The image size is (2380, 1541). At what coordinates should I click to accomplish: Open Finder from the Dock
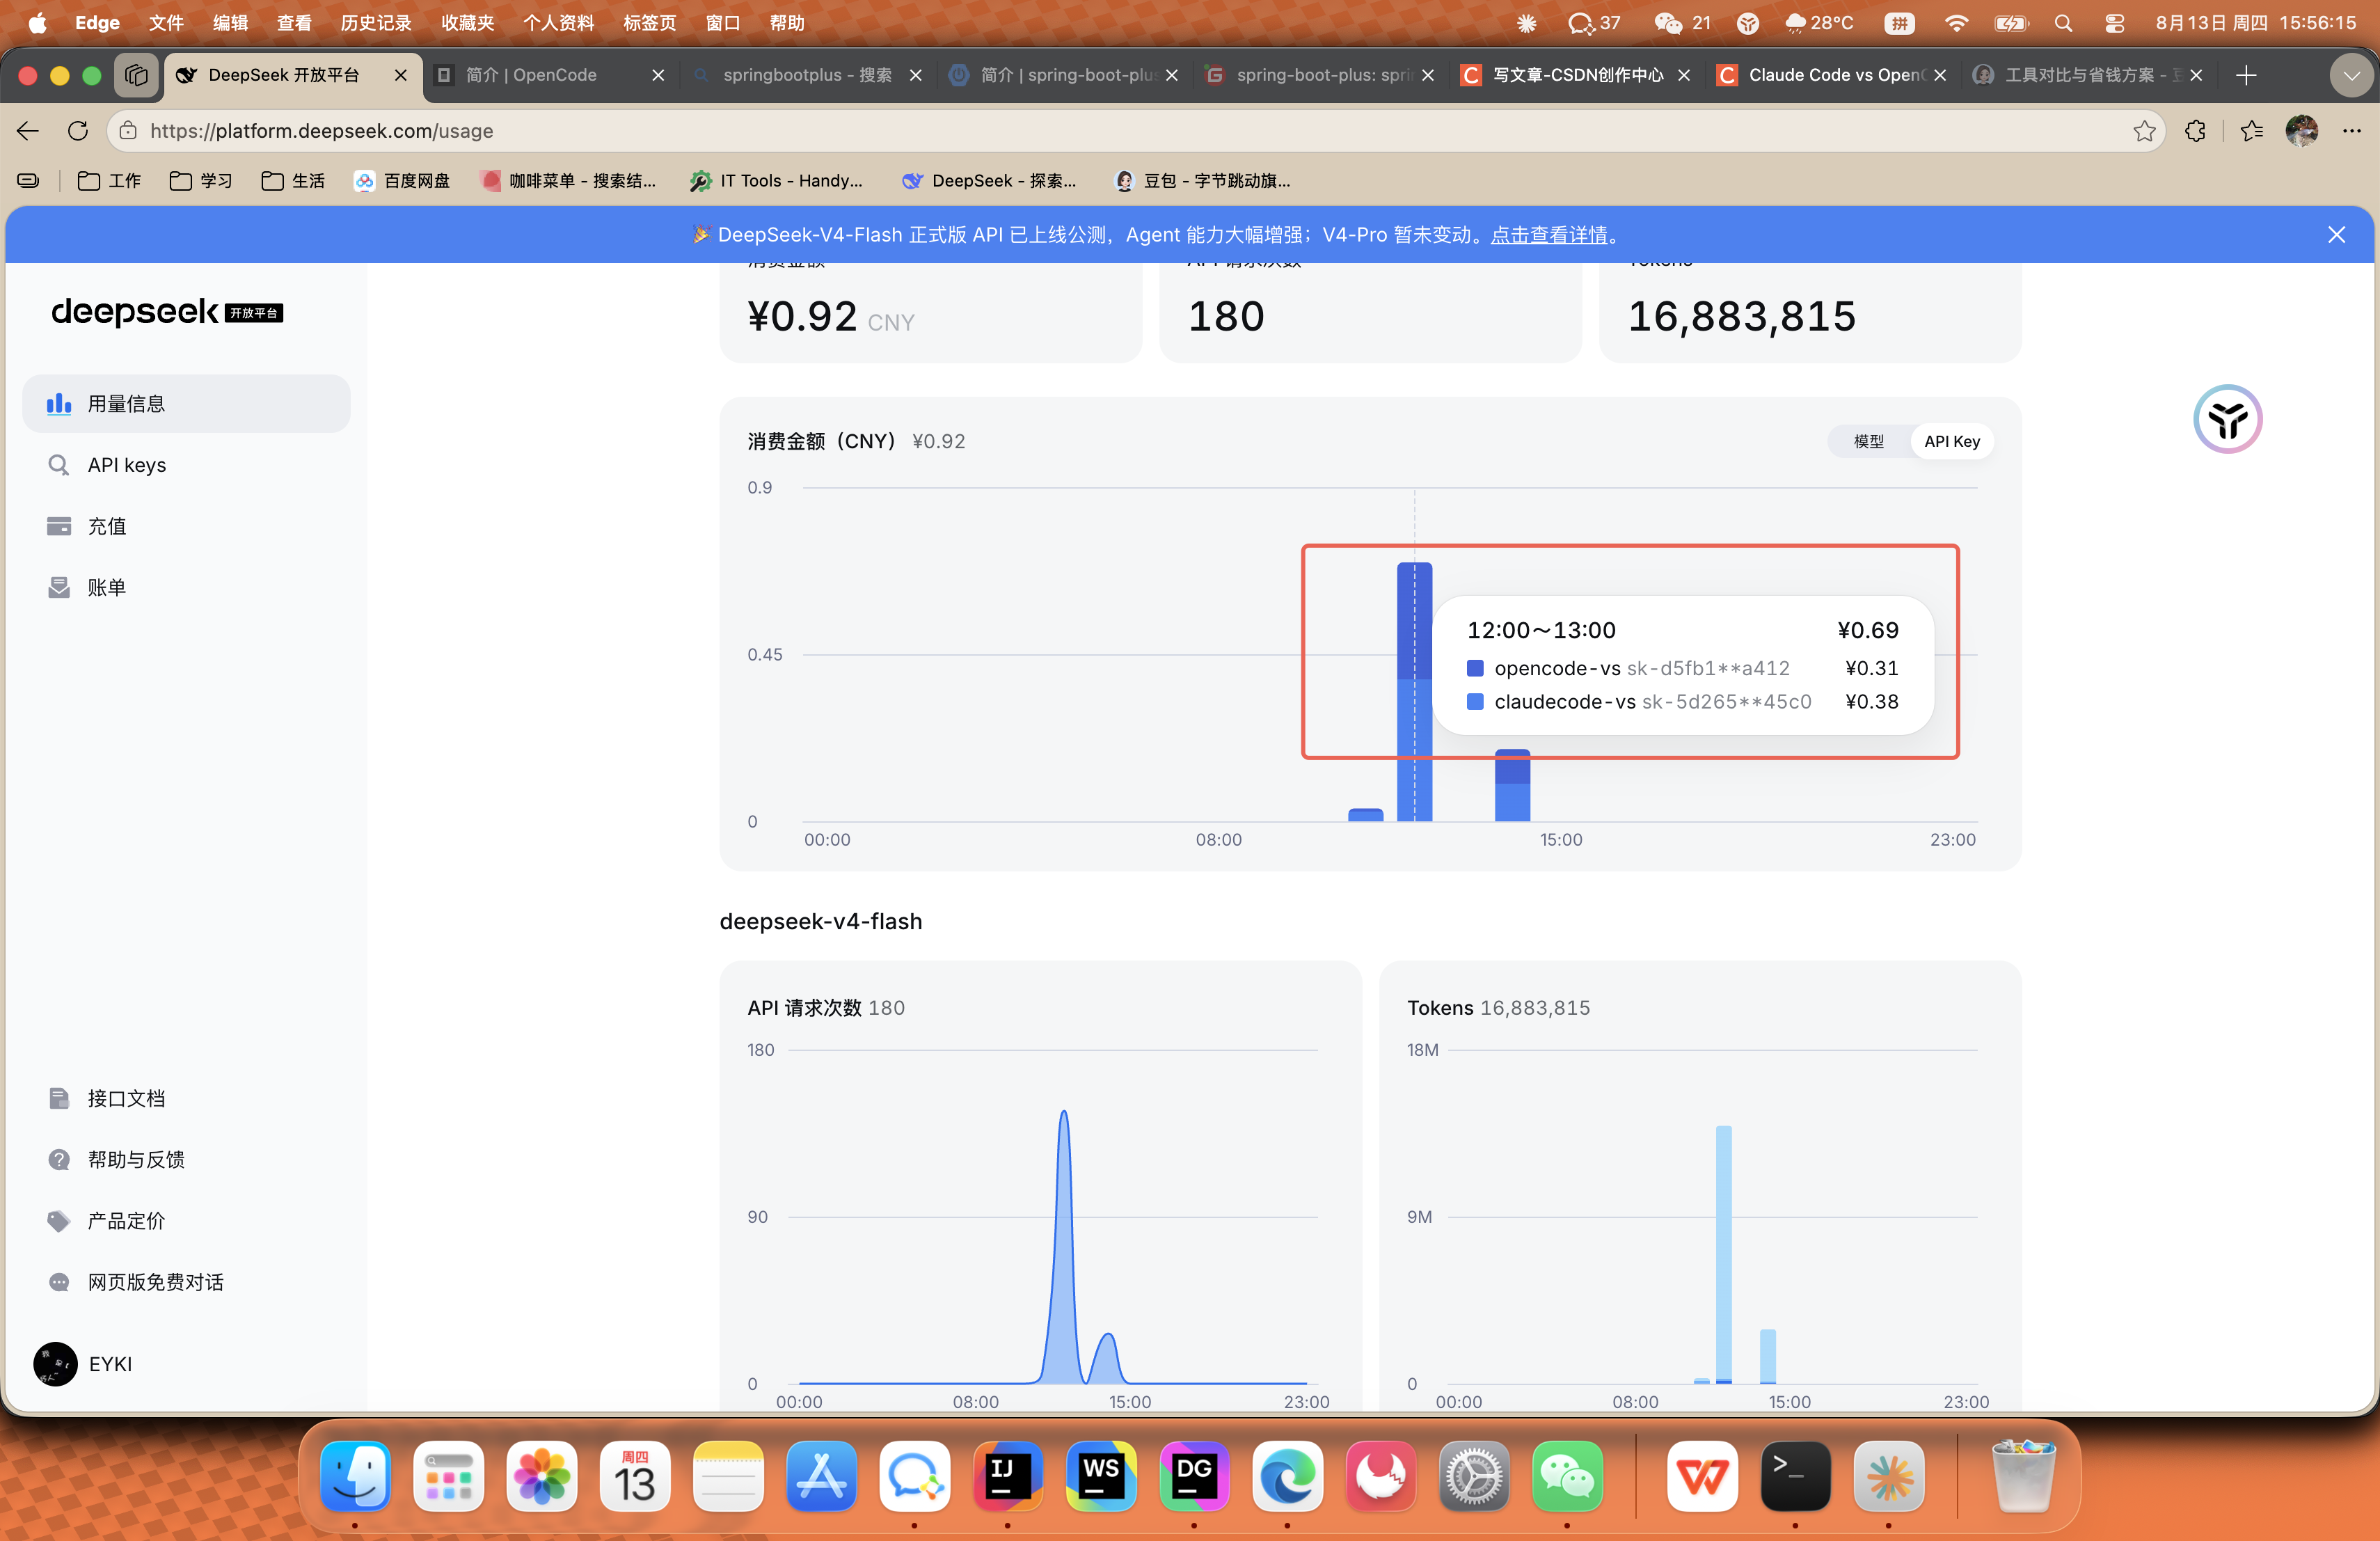pyautogui.click(x=355, y=1476)
